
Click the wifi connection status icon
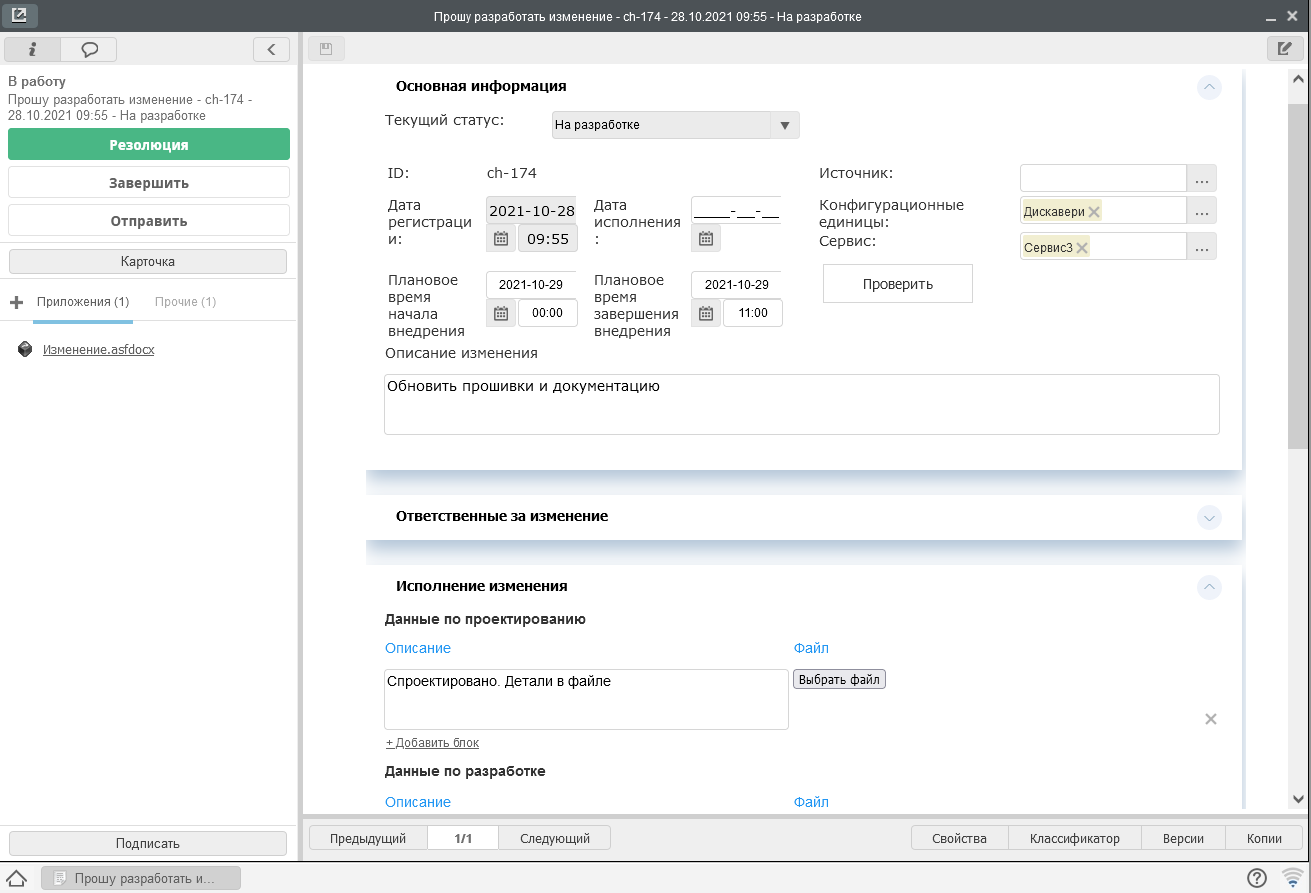[x=1292, y=878]
